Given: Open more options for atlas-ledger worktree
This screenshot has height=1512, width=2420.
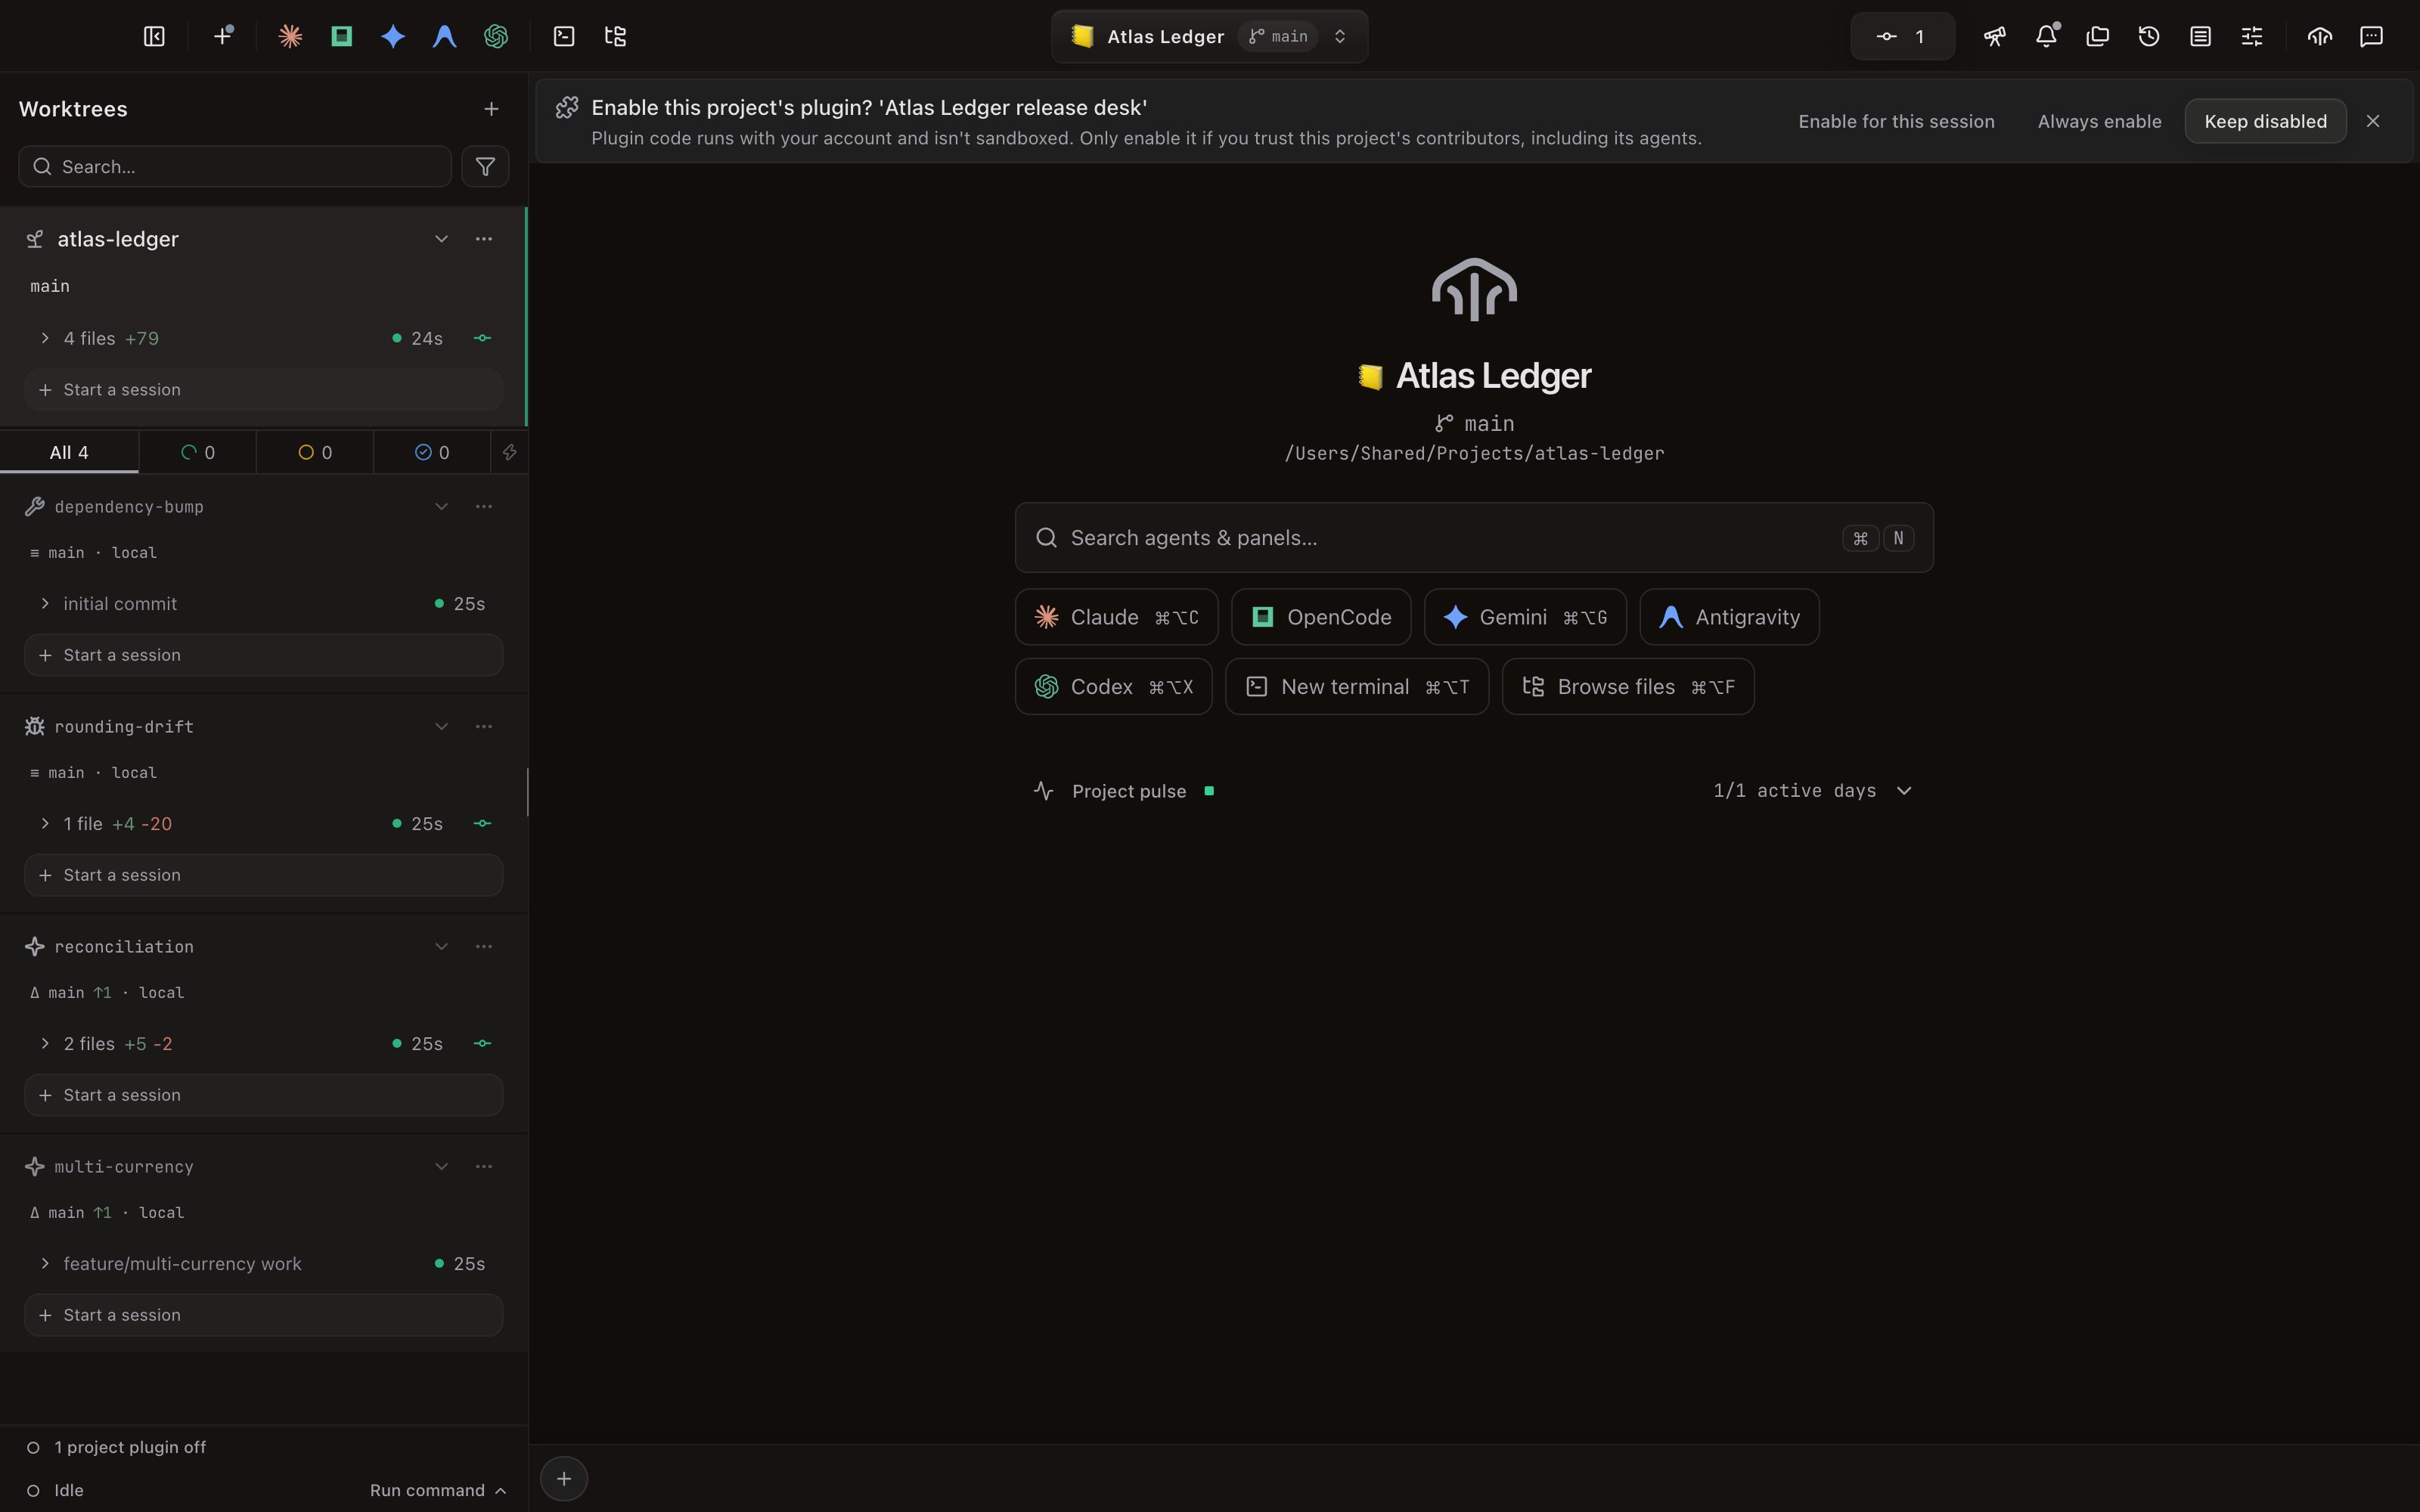Looking at the screenshot, I should tap(484, 239).
